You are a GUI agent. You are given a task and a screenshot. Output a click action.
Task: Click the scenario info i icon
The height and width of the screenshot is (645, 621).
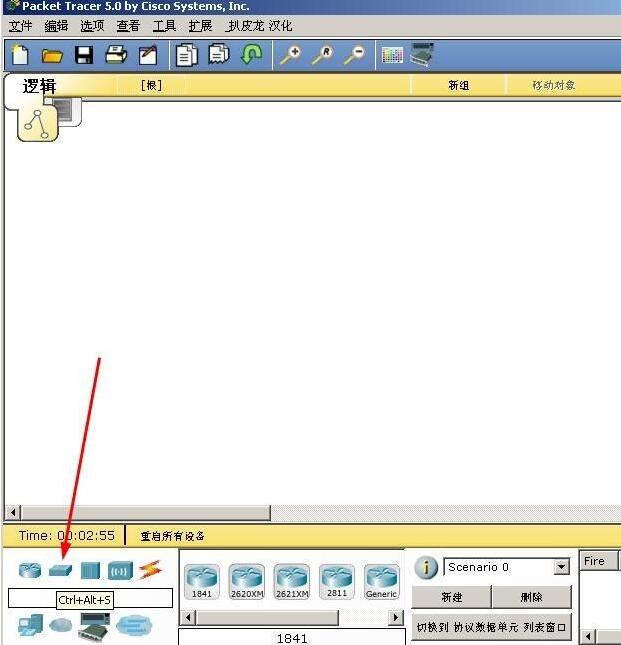pyautogui.click(x=426, y=567)
